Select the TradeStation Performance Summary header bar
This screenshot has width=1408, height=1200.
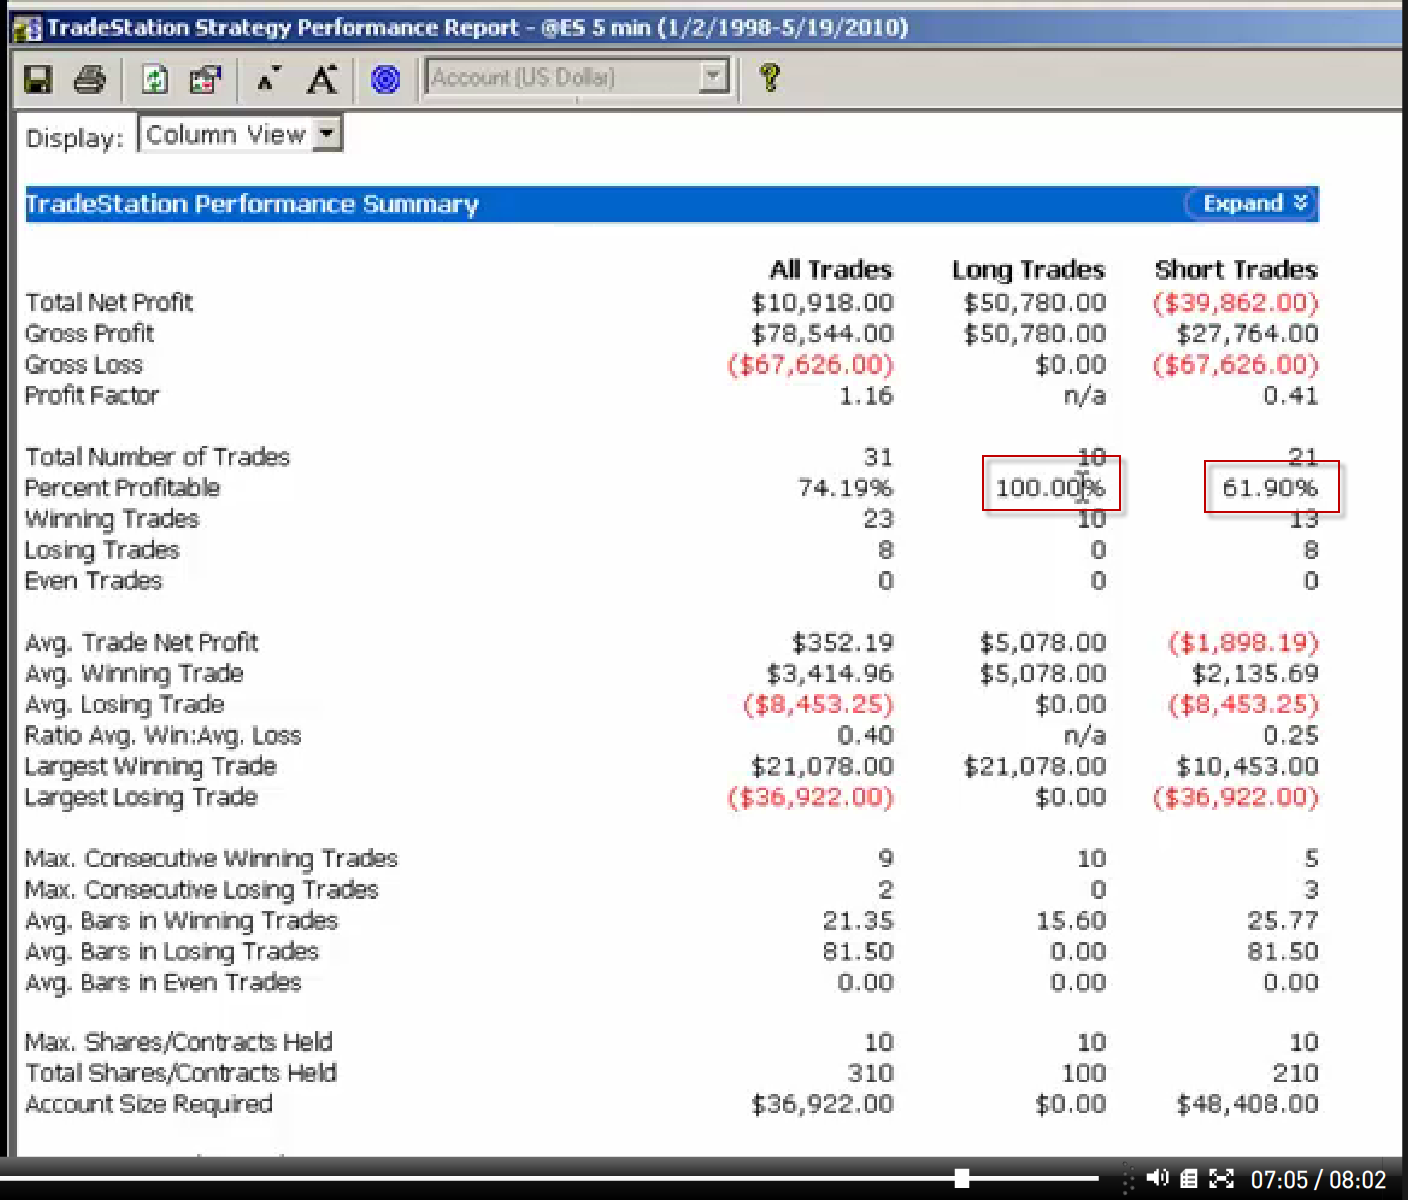pyautogui.click(x=672, y=204)
